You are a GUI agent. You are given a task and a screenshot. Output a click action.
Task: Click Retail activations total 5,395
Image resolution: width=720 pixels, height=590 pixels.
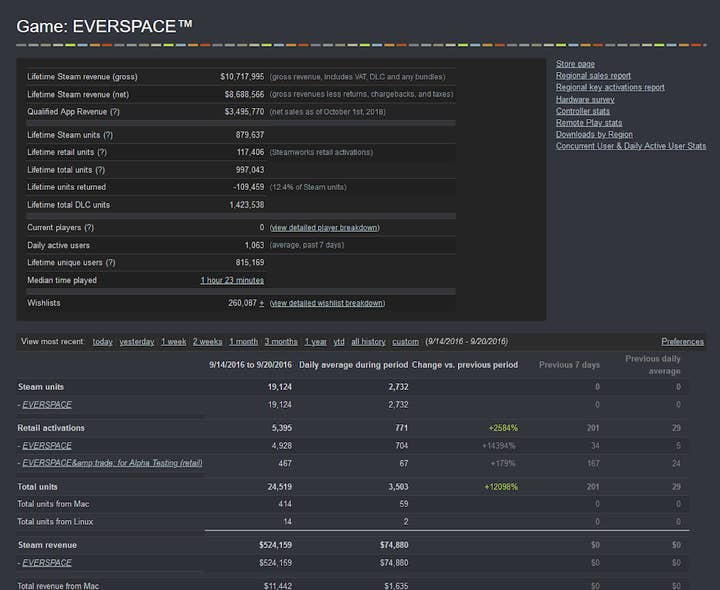coord(281,428)
